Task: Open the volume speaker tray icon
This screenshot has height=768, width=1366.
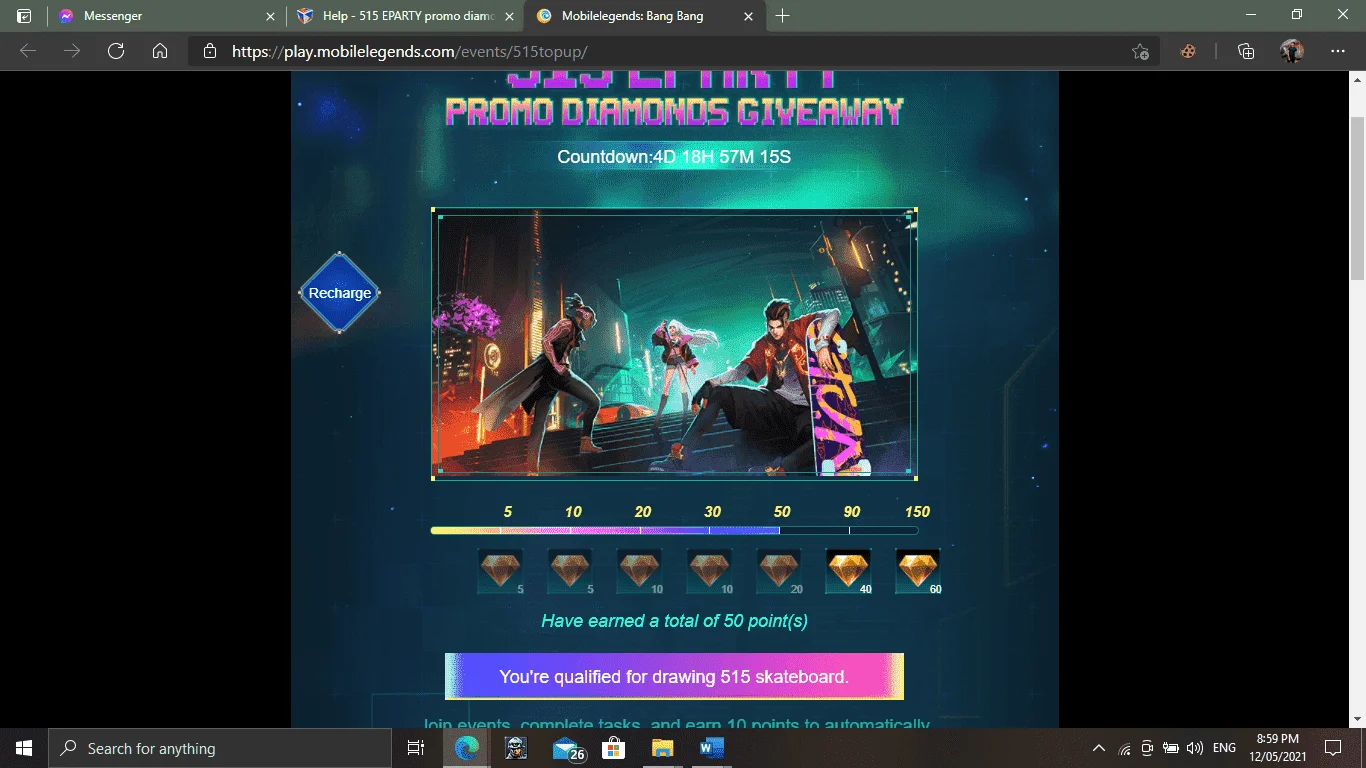Action: pos(1194,748)
